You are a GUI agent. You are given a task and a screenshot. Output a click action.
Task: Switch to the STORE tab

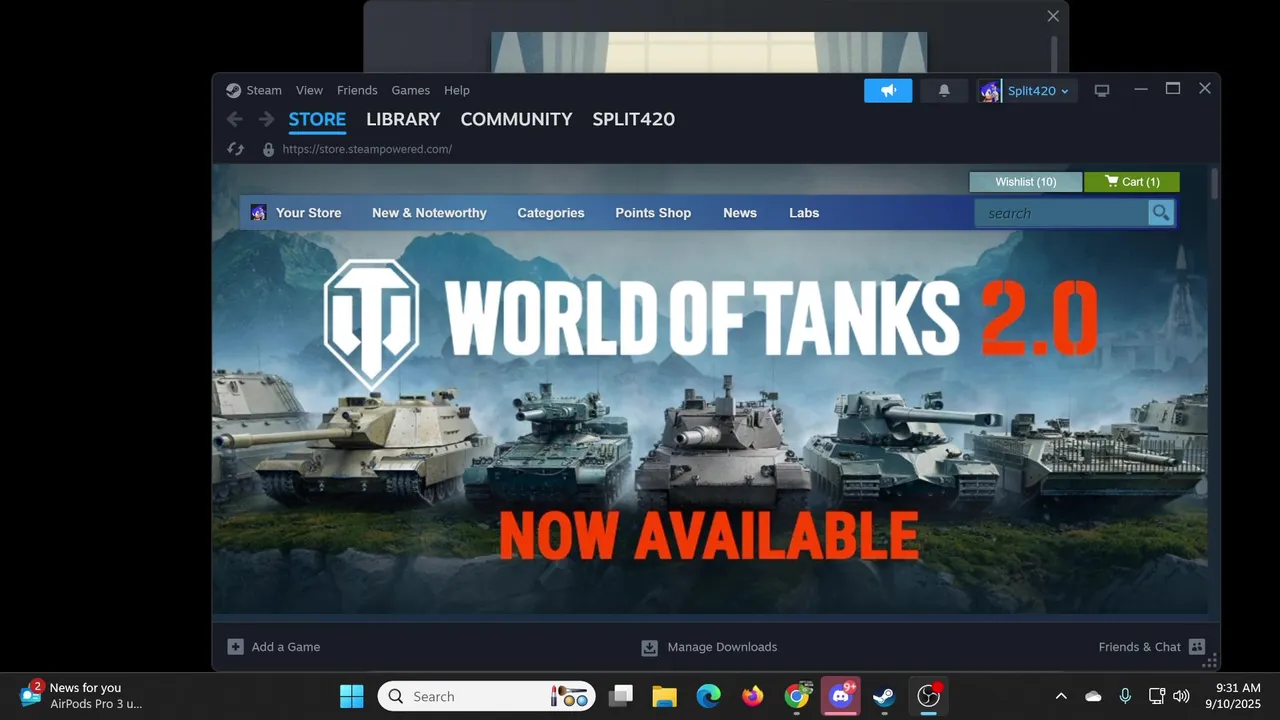(317, 119)
